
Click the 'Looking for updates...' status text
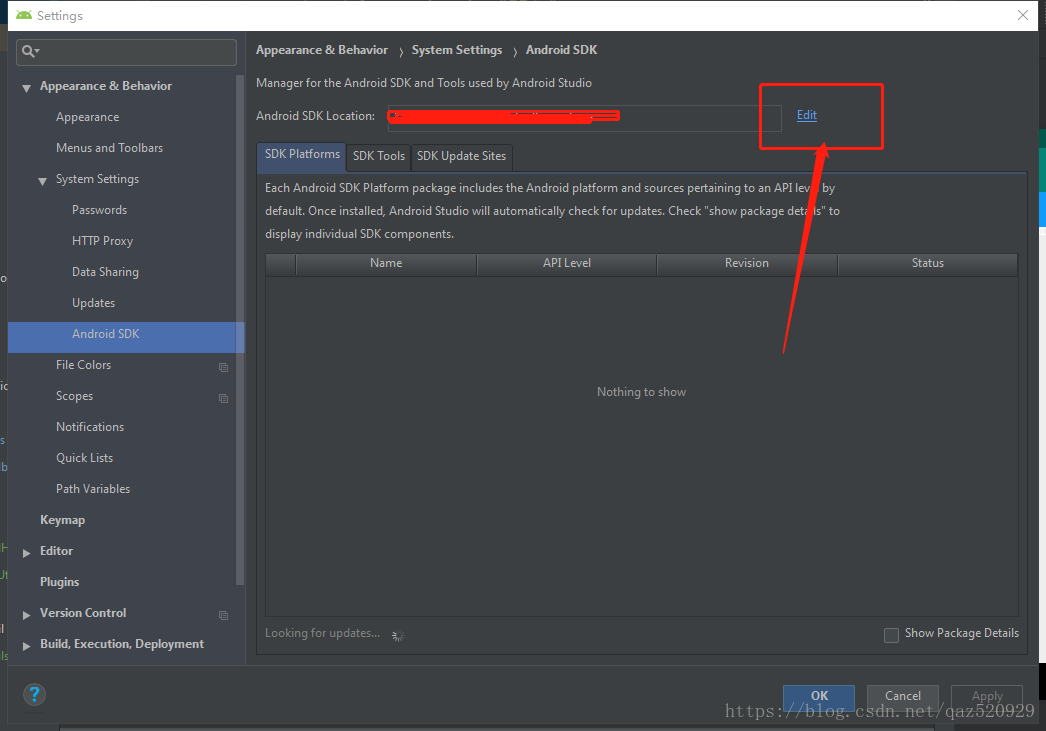322,633
